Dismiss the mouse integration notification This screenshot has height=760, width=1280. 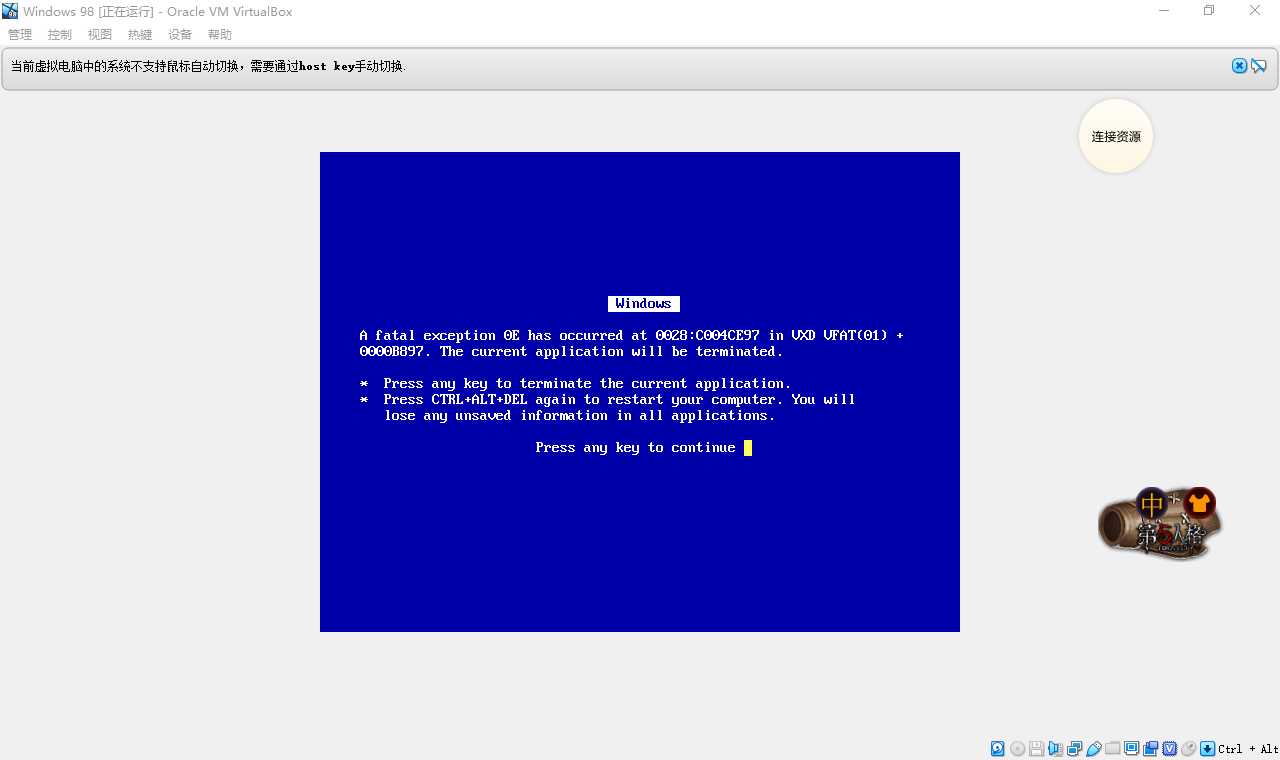(1240, 66)
